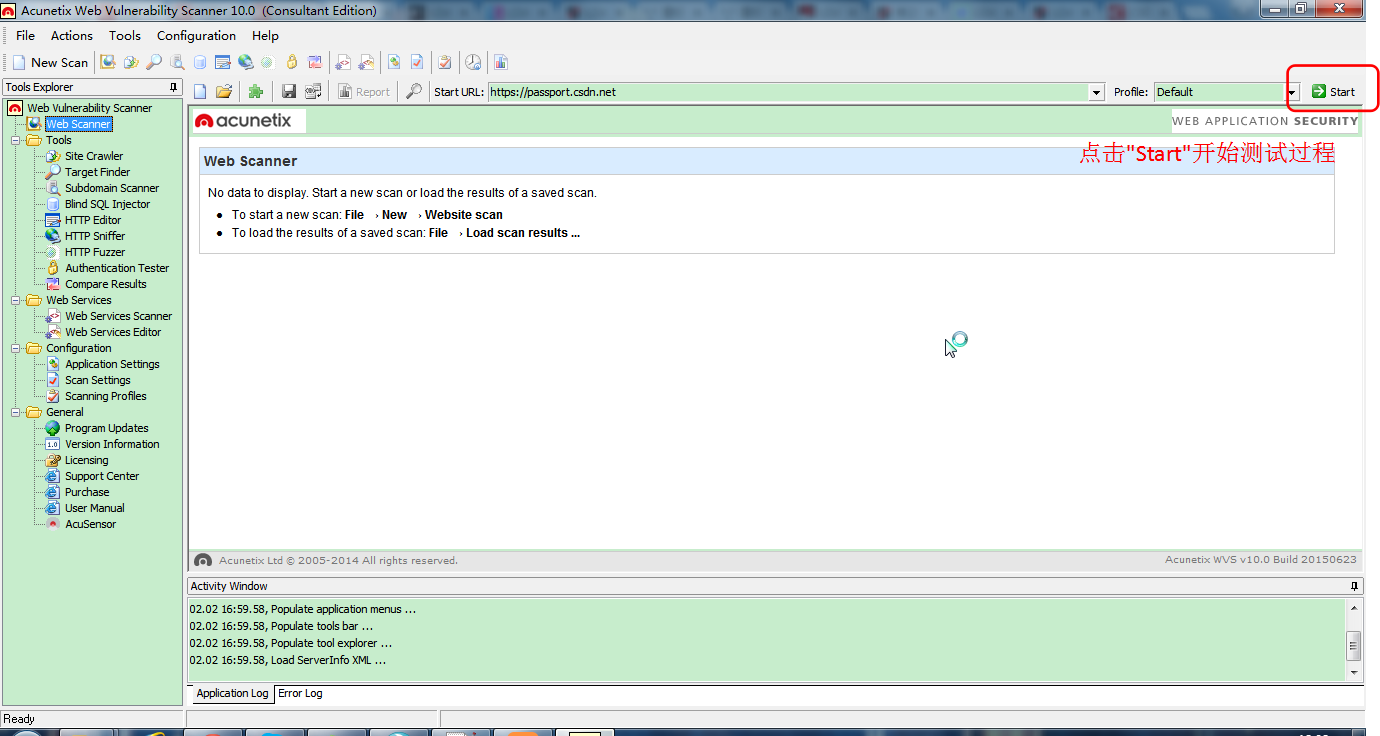1380x736 pixels.
Task: Switch to the Application Log tab
Action: [x=232, y=693]
